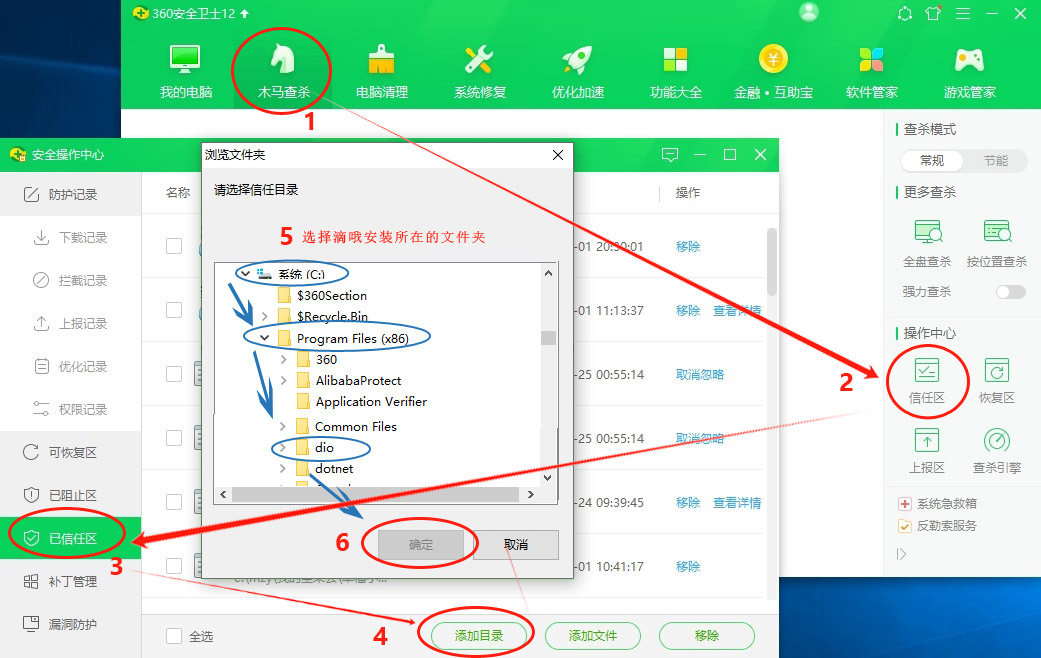Screen dimensions: 1041x658
Task: Check the 全选 select-all checkbox
Action: pos(174,636)
